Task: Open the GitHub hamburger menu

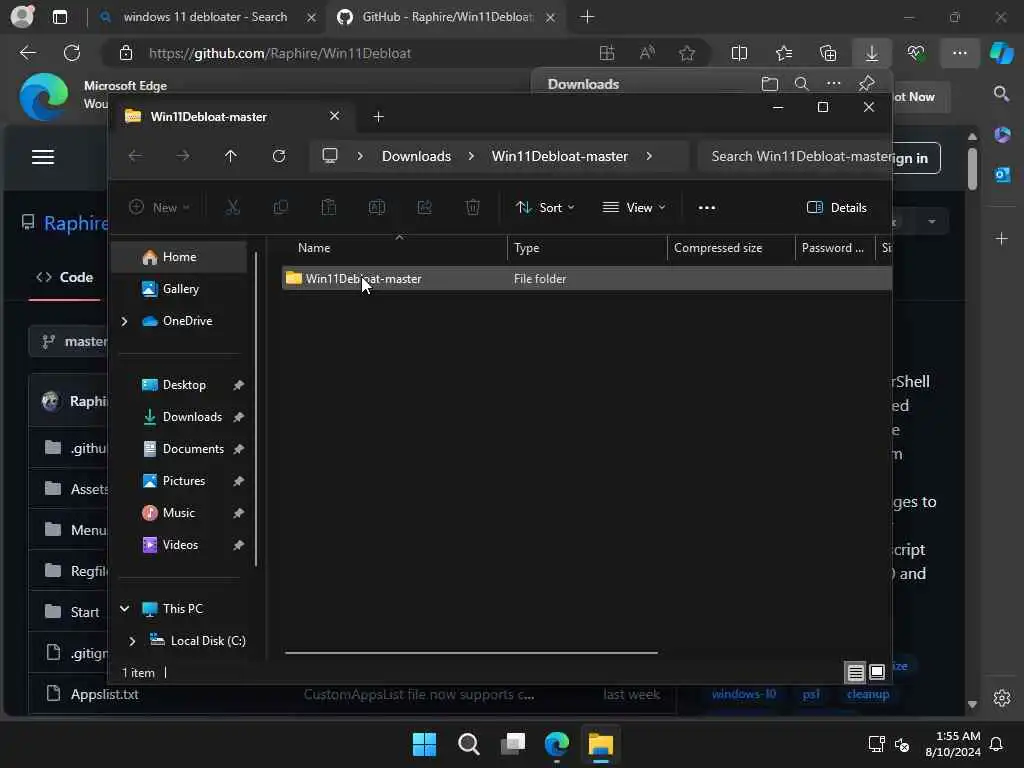Action: click(43, 157)
